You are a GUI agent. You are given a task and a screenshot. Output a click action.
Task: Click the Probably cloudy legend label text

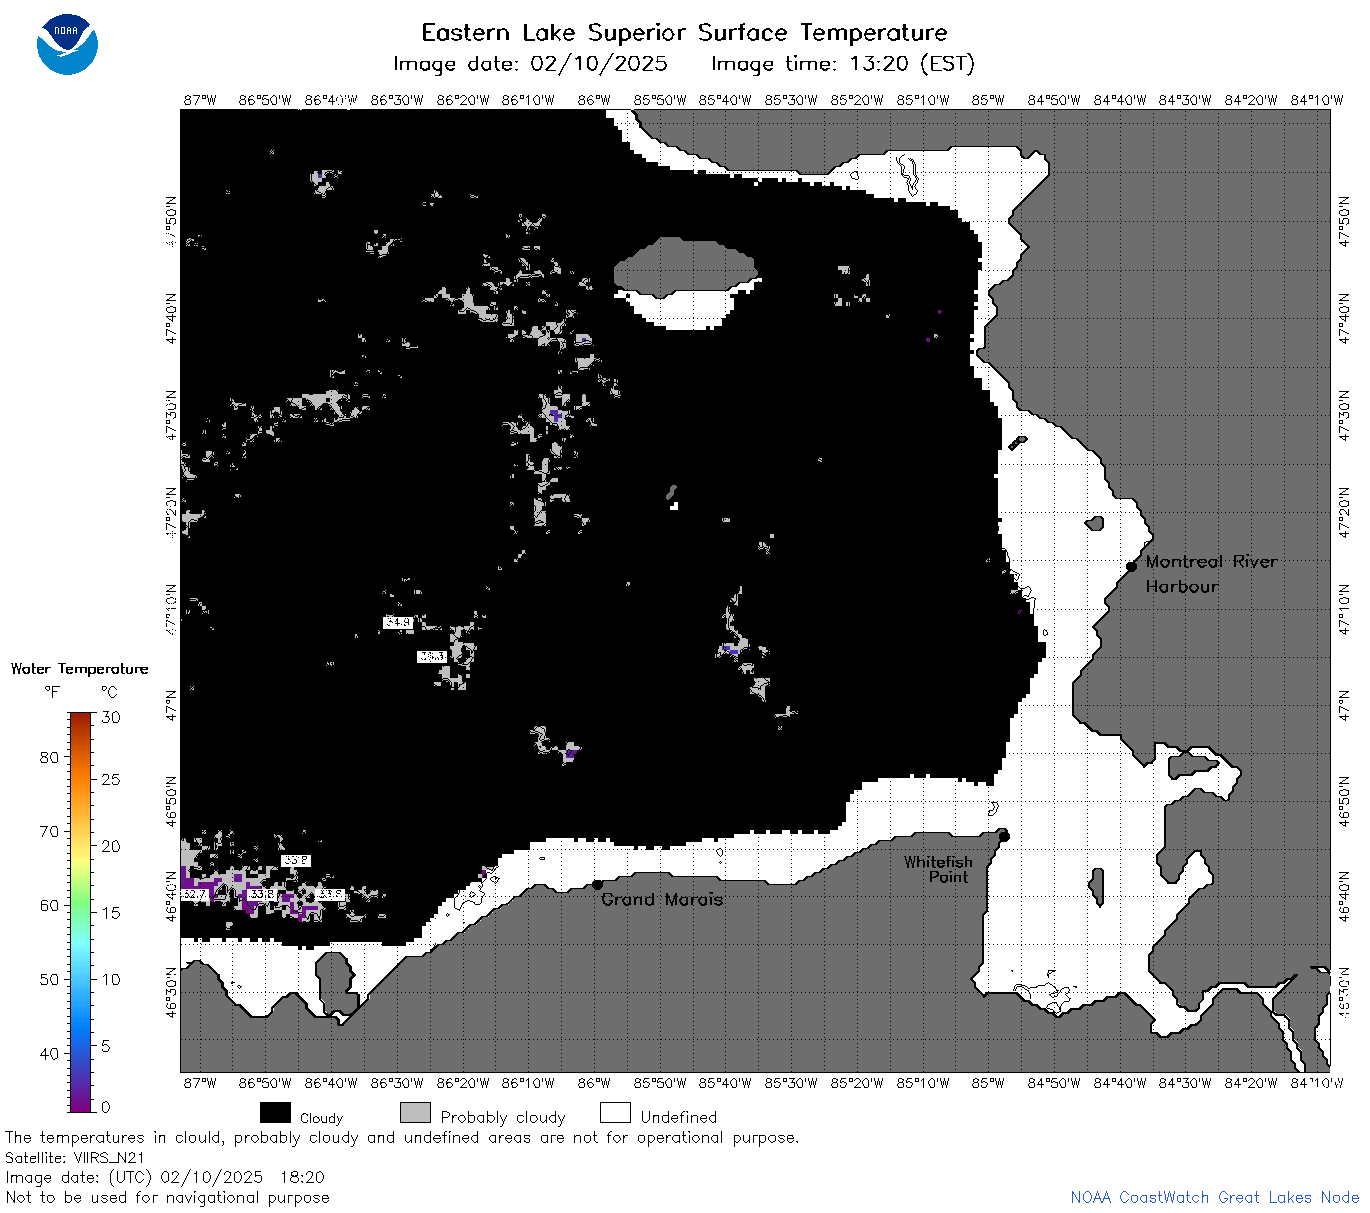coord(503,1117)
